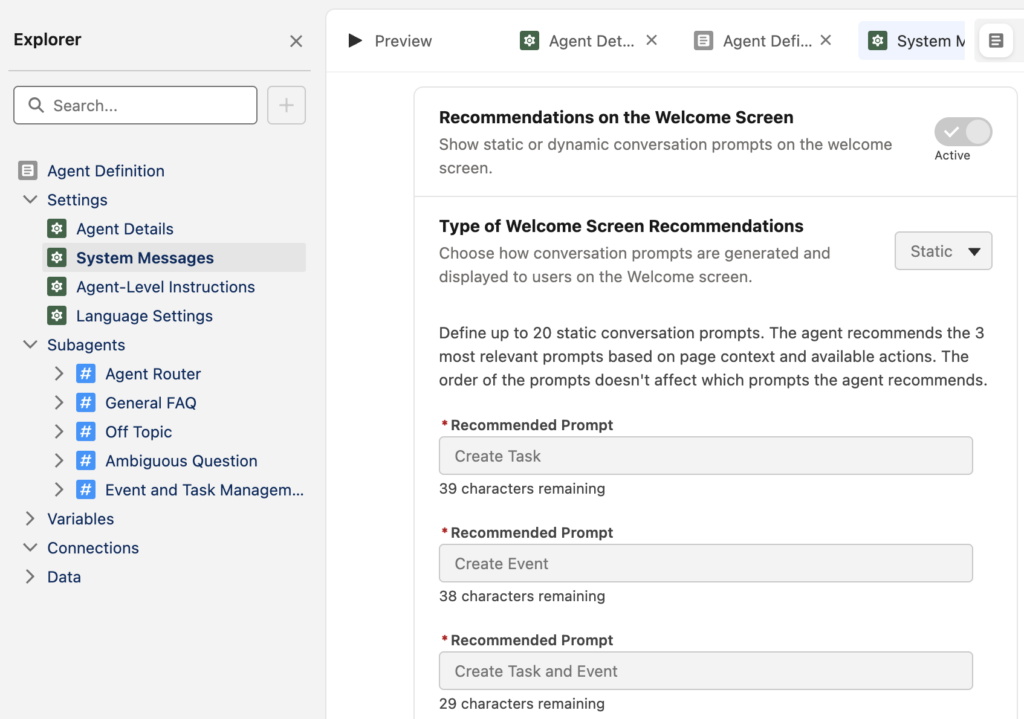This screenshot has width=1024, height=719.
Task: Click the Data label in Explorer
Action: [64, 577]
